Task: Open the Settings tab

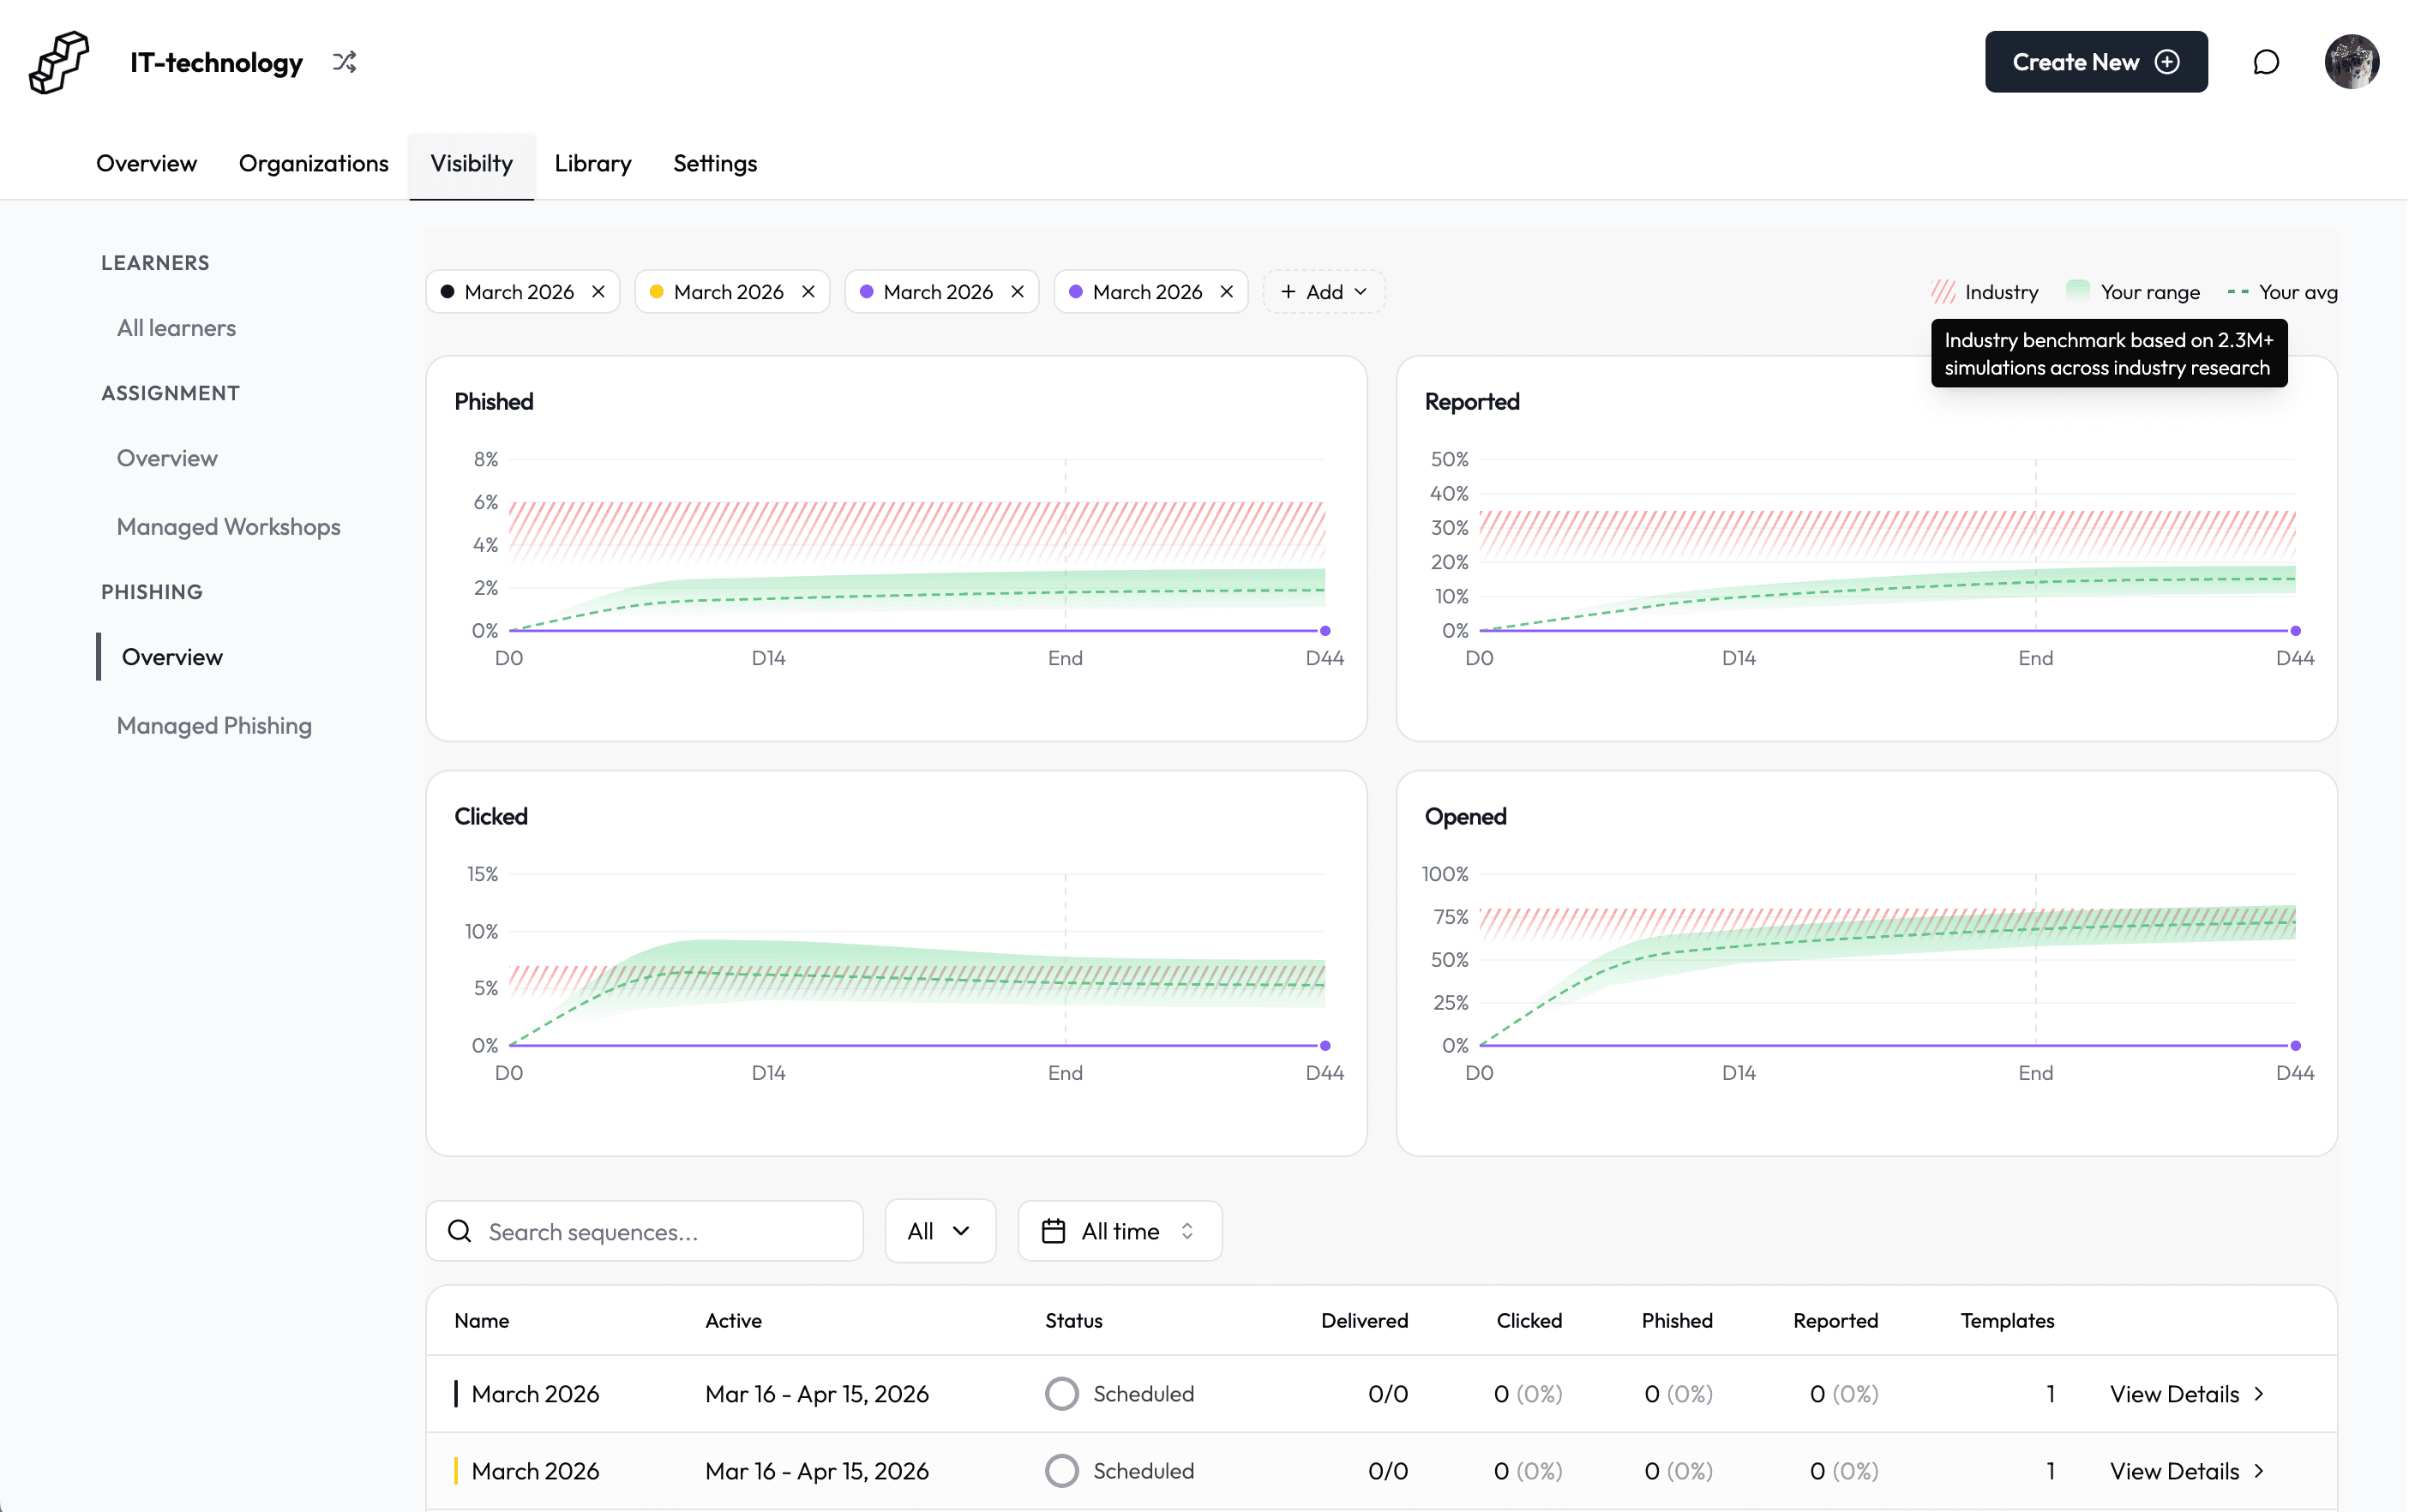Action: (x=714, y=163)
